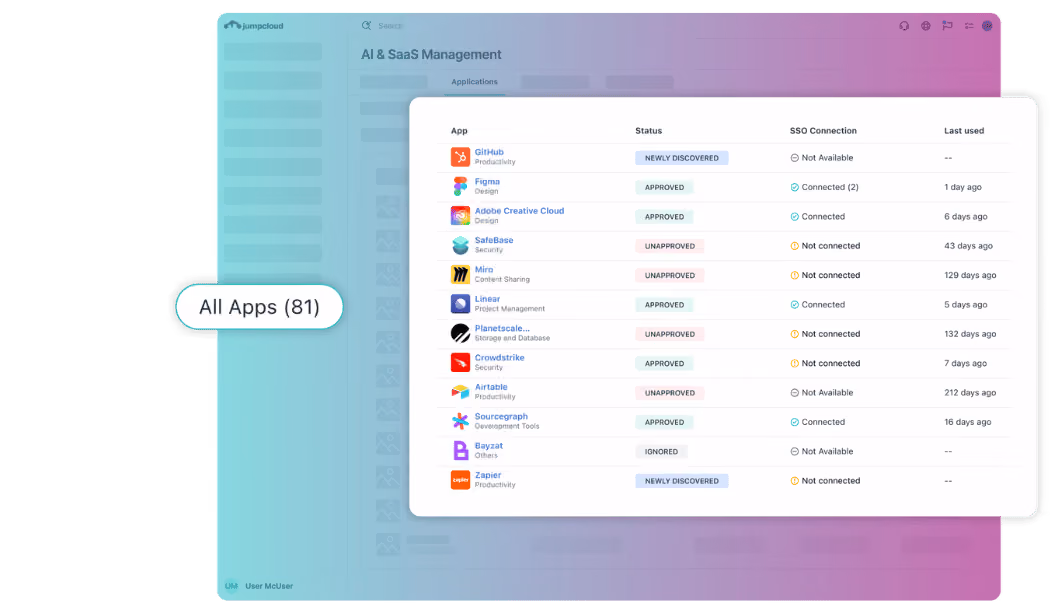The width and height of the screenshot is (1050, 613).
Task: Click the flag icon in header
Action: 947,25
